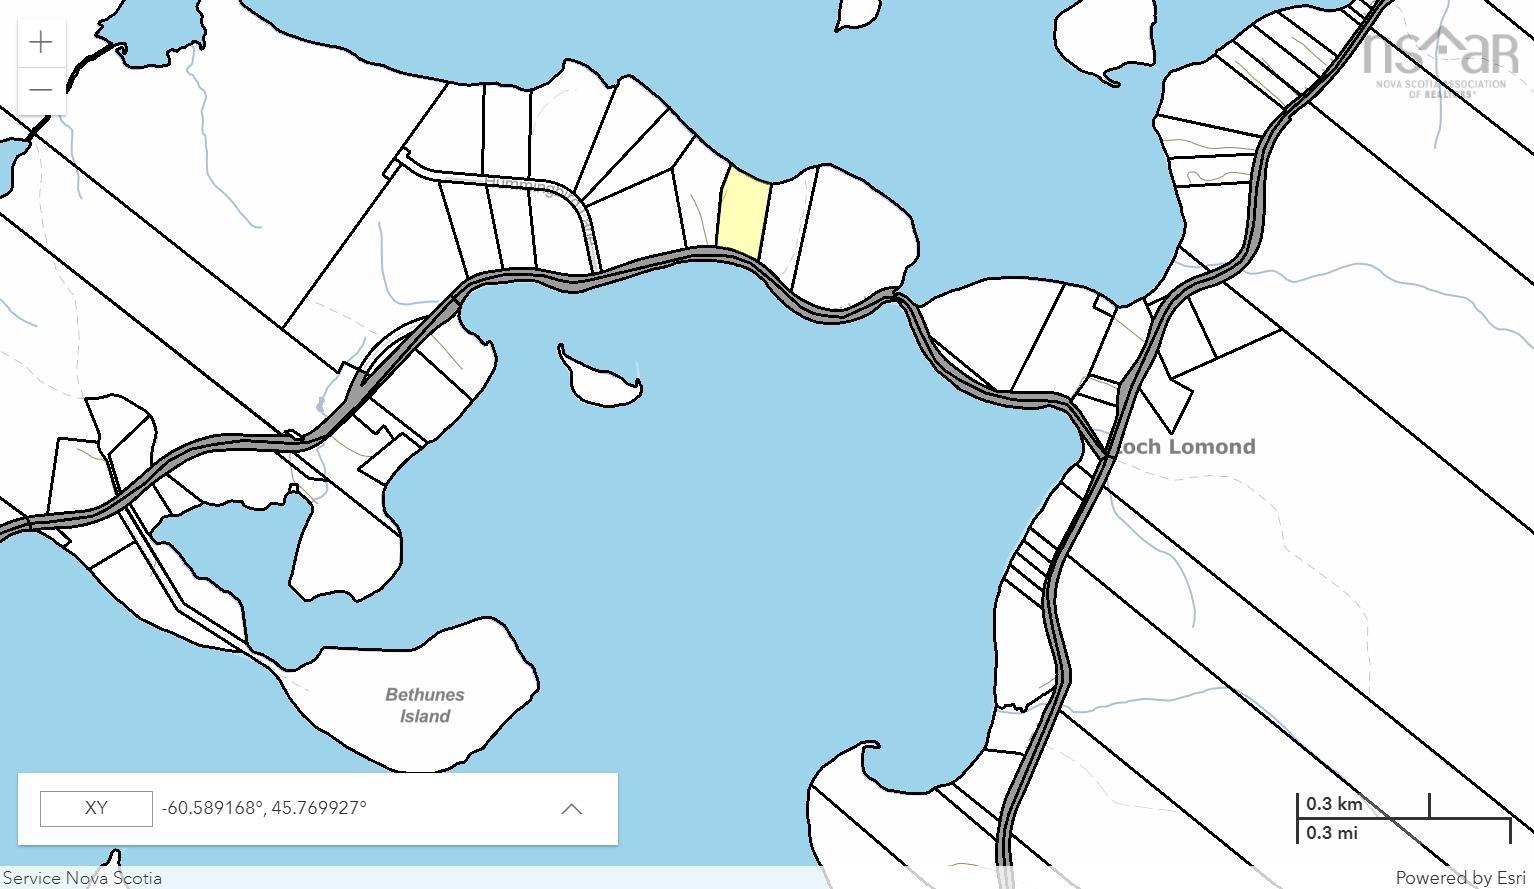Click the bridge crossing between the two lakes
The width and height of the screenshot is (1534, 889).
tap(896, 296)
